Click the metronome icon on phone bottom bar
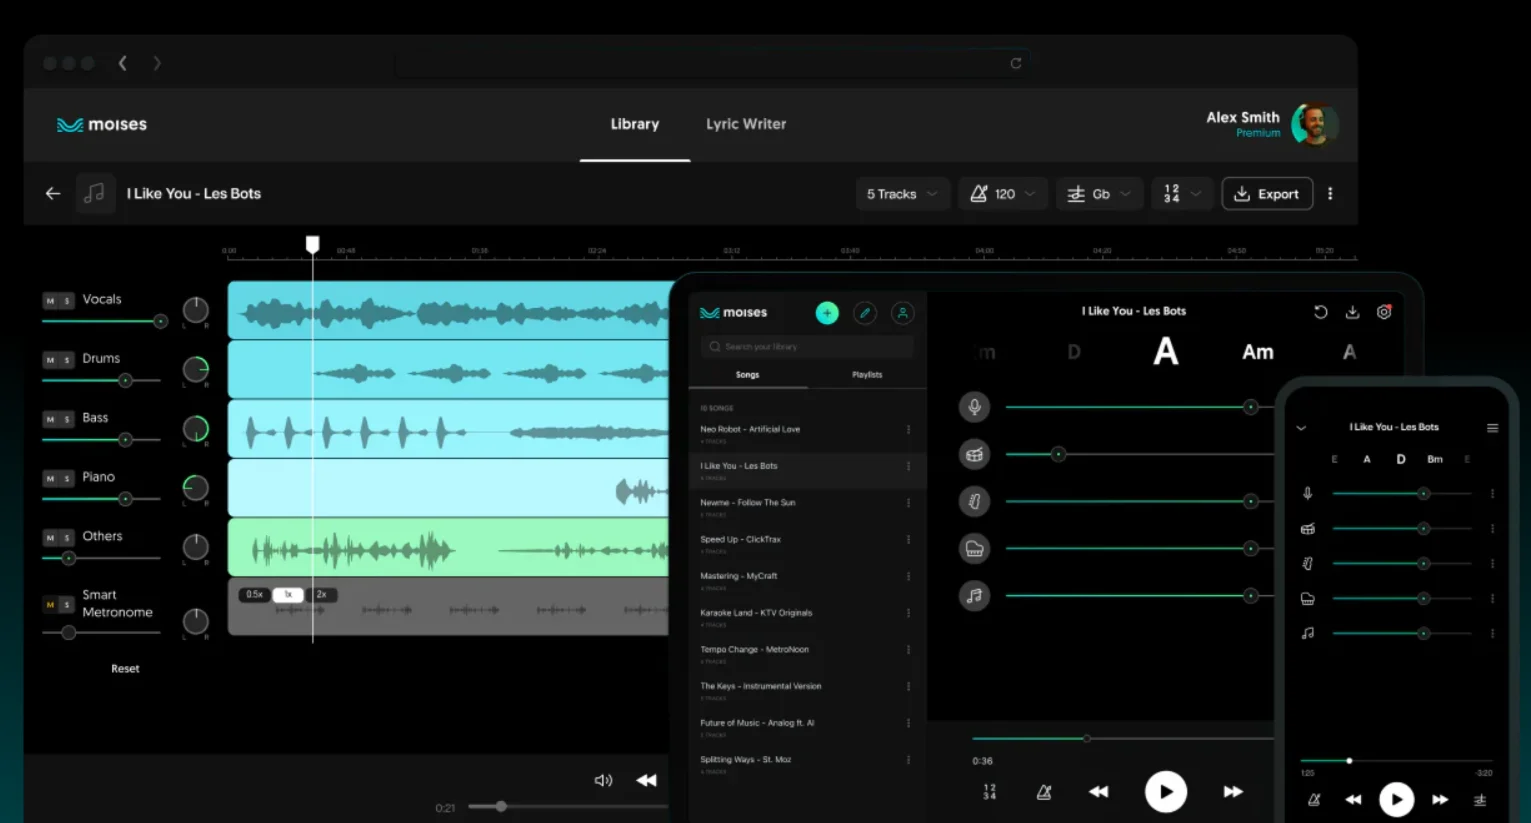The height and width of the screenshot is (823, 1531). [1314, 800]
